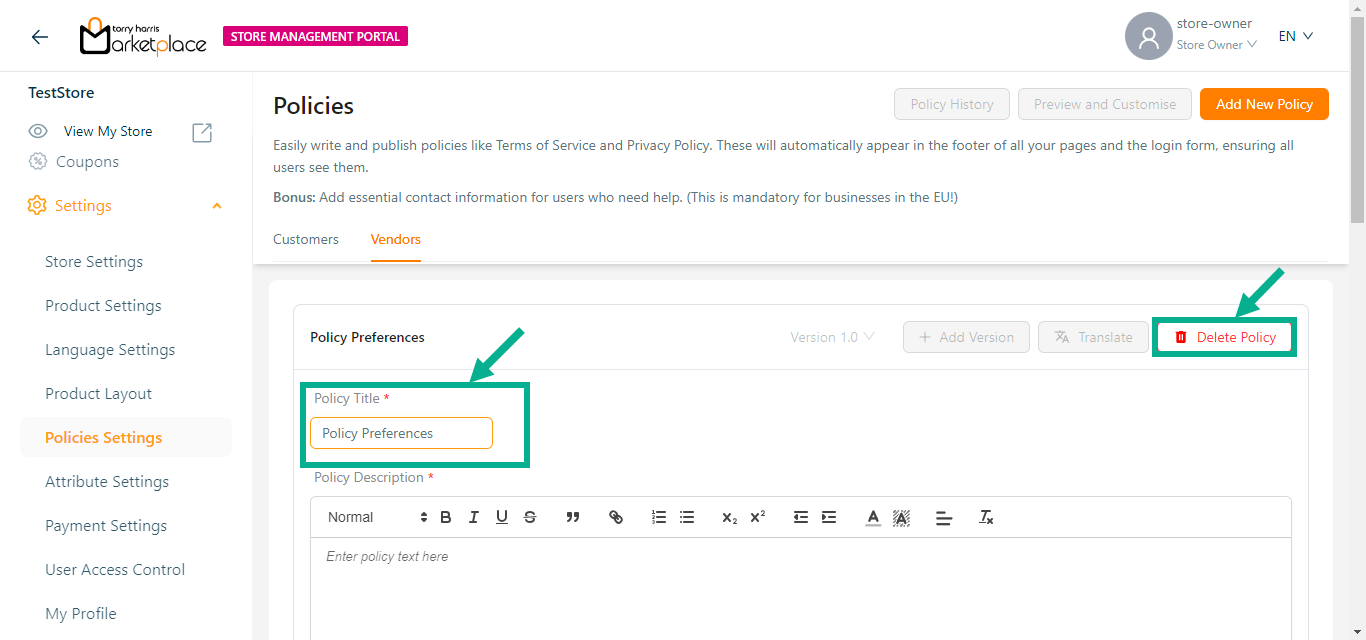This screenshot has height=640, width=1366.
Task: Apply numbered list formatting
Action: pos(659,517)
